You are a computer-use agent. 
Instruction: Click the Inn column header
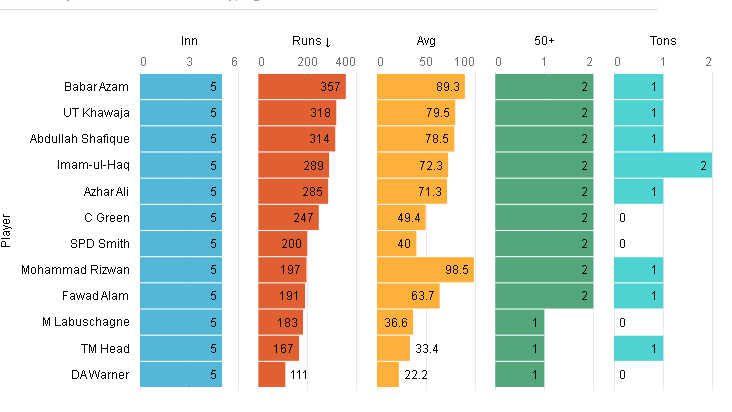pos(189,41)
